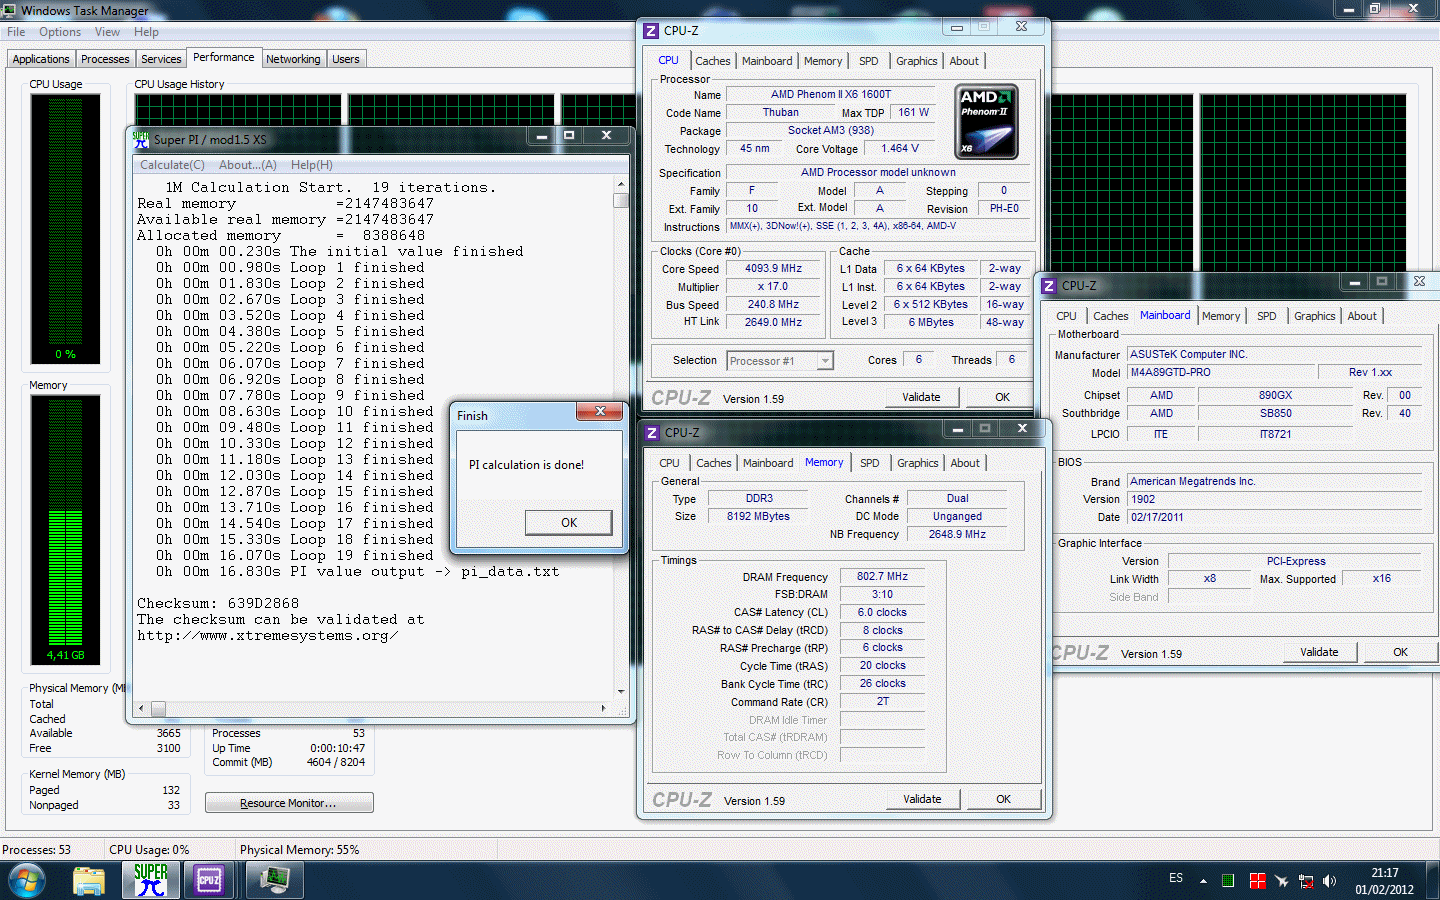Click OK in the Finish dialog
The width and height of the screenshot is (1440, 900).
pyautogui.click(x=569, y=522)
